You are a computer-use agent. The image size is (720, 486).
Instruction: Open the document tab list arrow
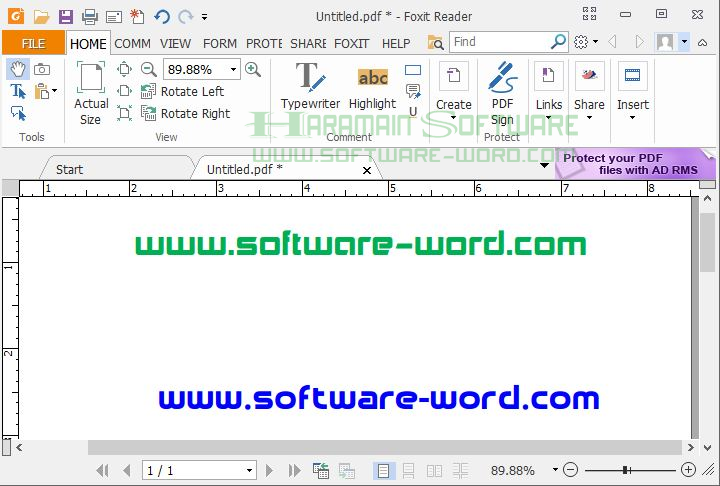(x=544, y=165)
